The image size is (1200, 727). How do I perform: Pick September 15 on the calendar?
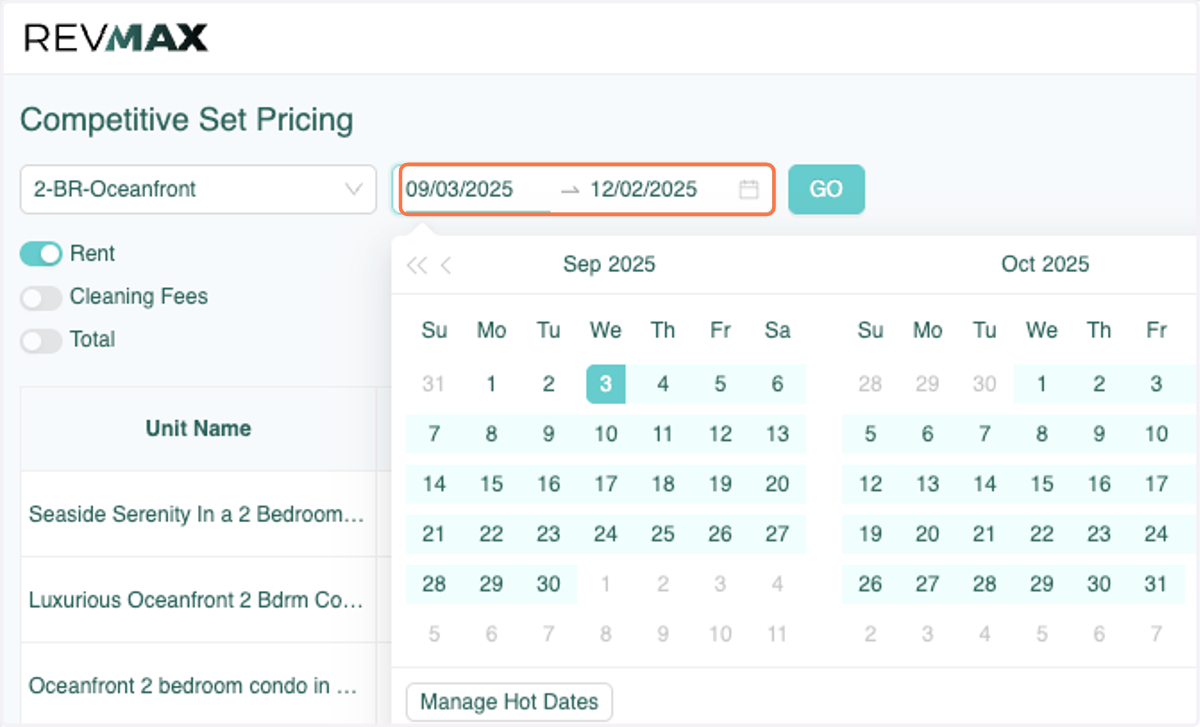point(491,484)
